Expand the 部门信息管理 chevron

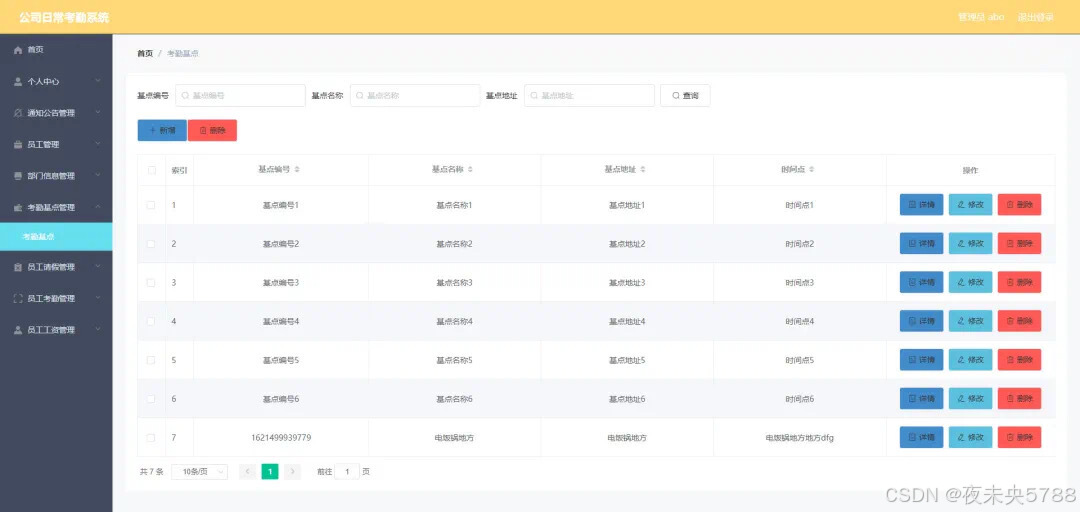[x=98, y=175]
